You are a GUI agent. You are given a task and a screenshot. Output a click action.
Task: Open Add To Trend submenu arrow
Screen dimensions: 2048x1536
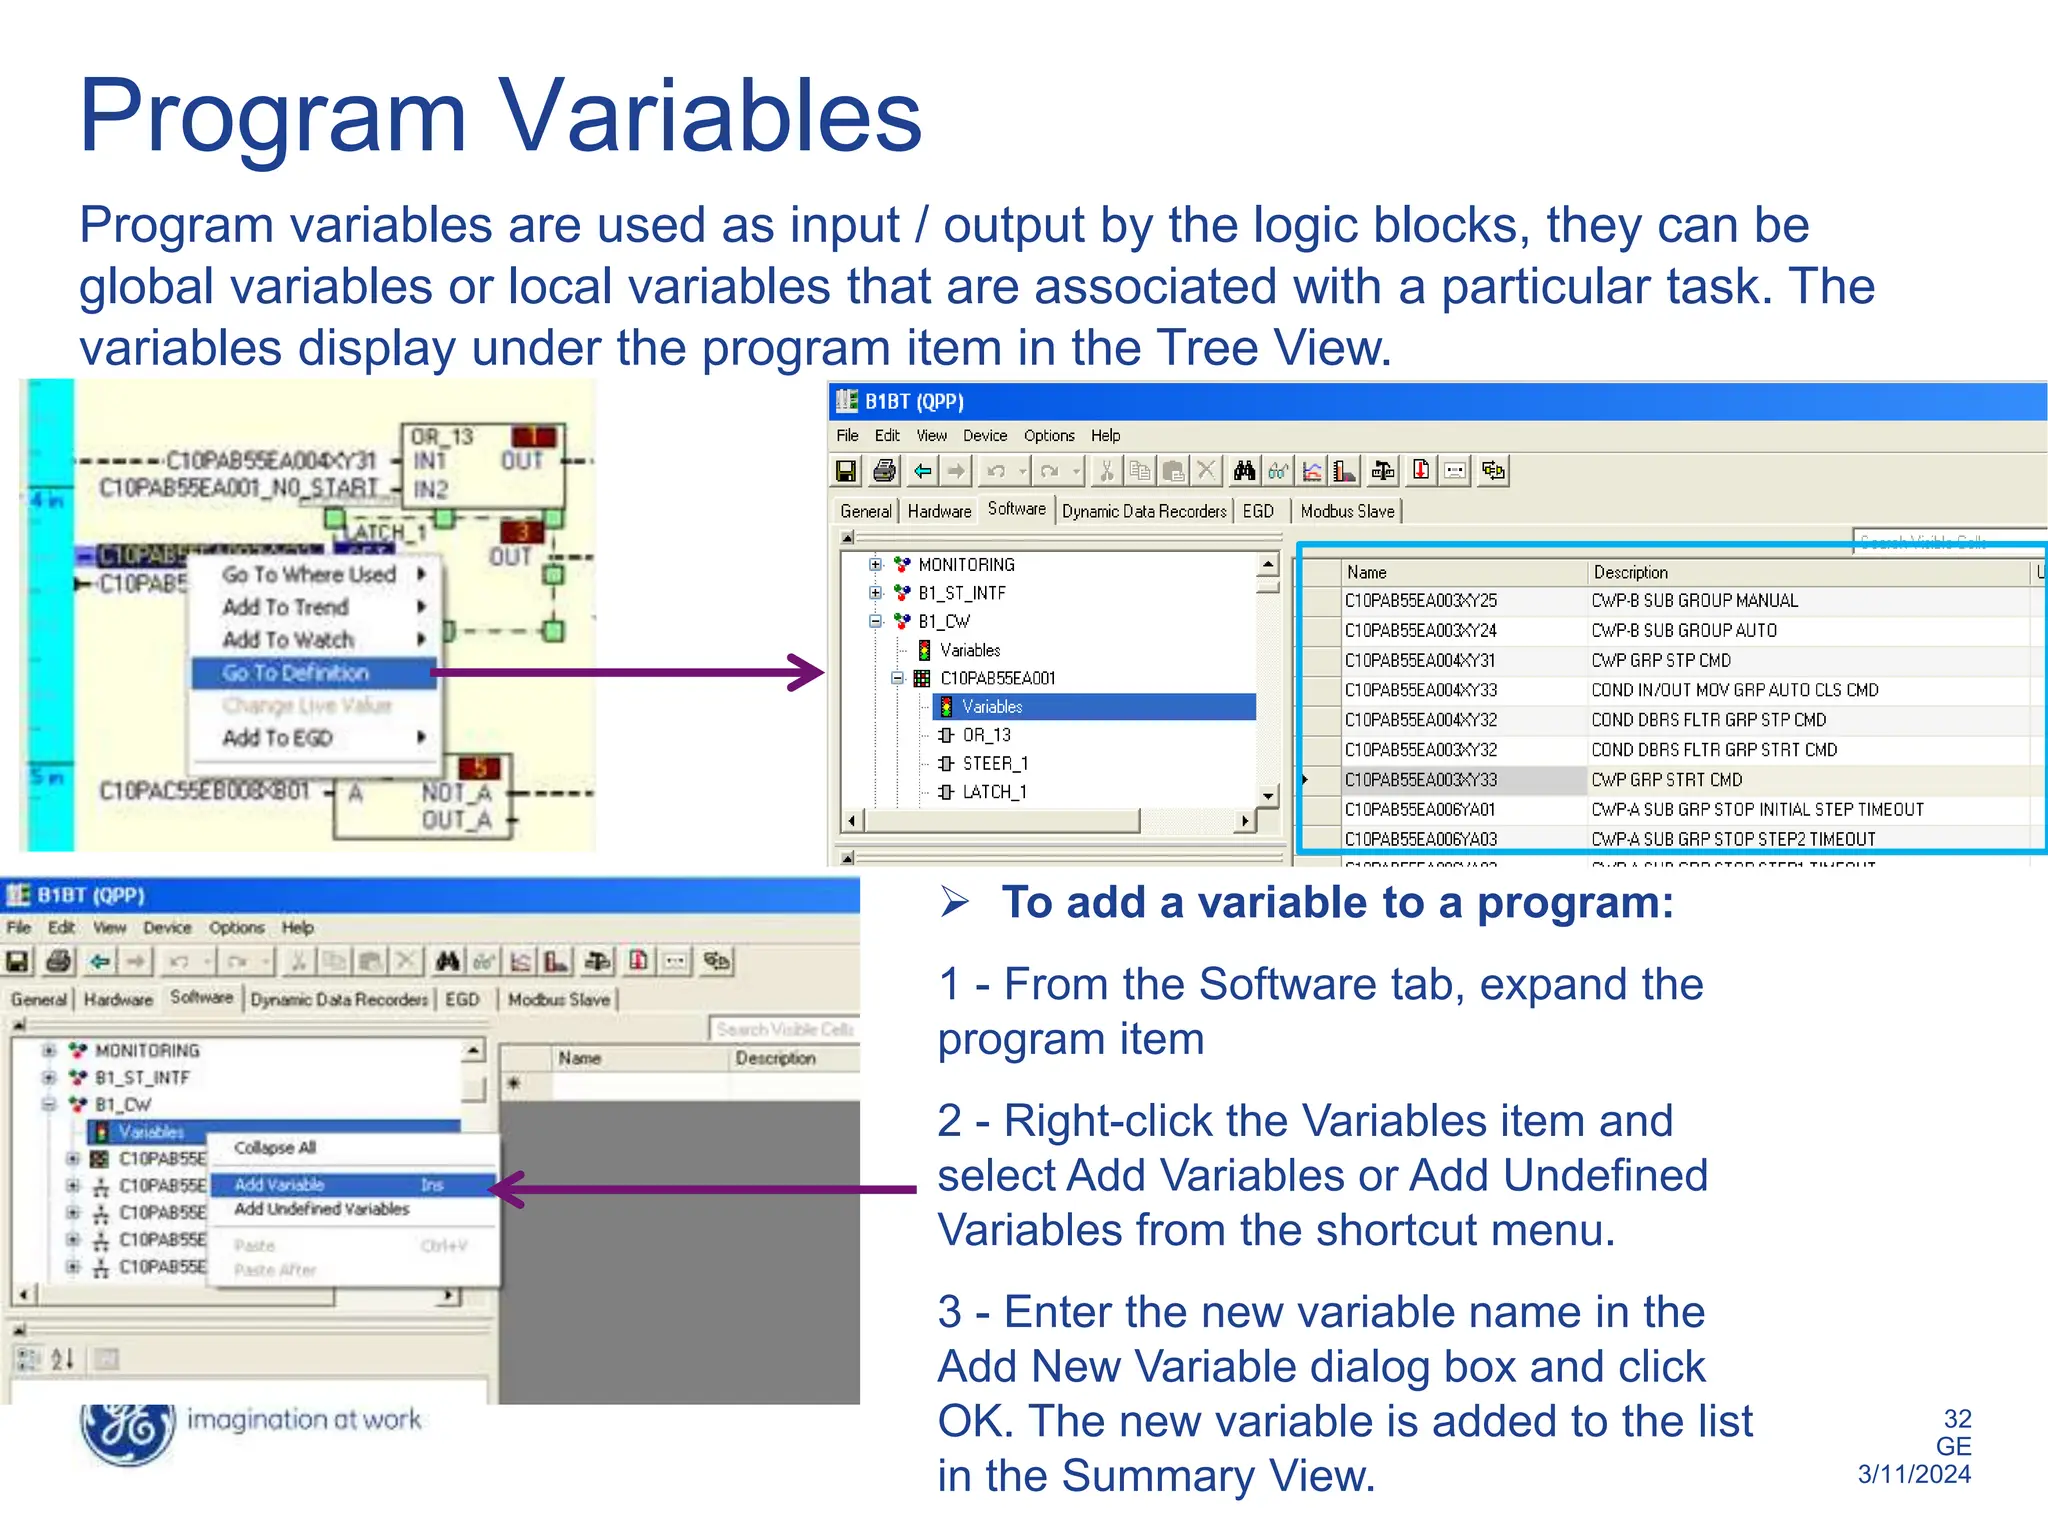[421, 607]
